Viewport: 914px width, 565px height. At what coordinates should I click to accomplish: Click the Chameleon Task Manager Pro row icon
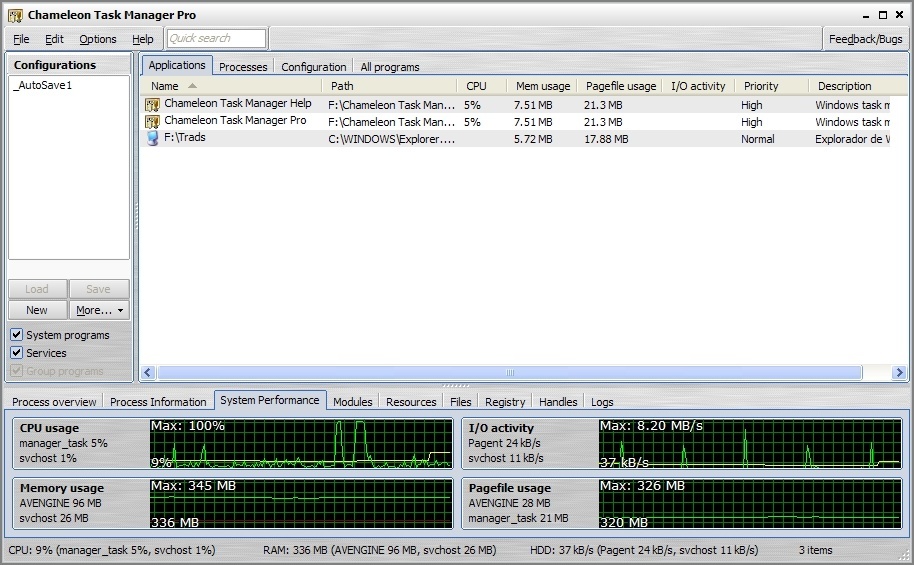pyautogui.click(x=152, y=122)
